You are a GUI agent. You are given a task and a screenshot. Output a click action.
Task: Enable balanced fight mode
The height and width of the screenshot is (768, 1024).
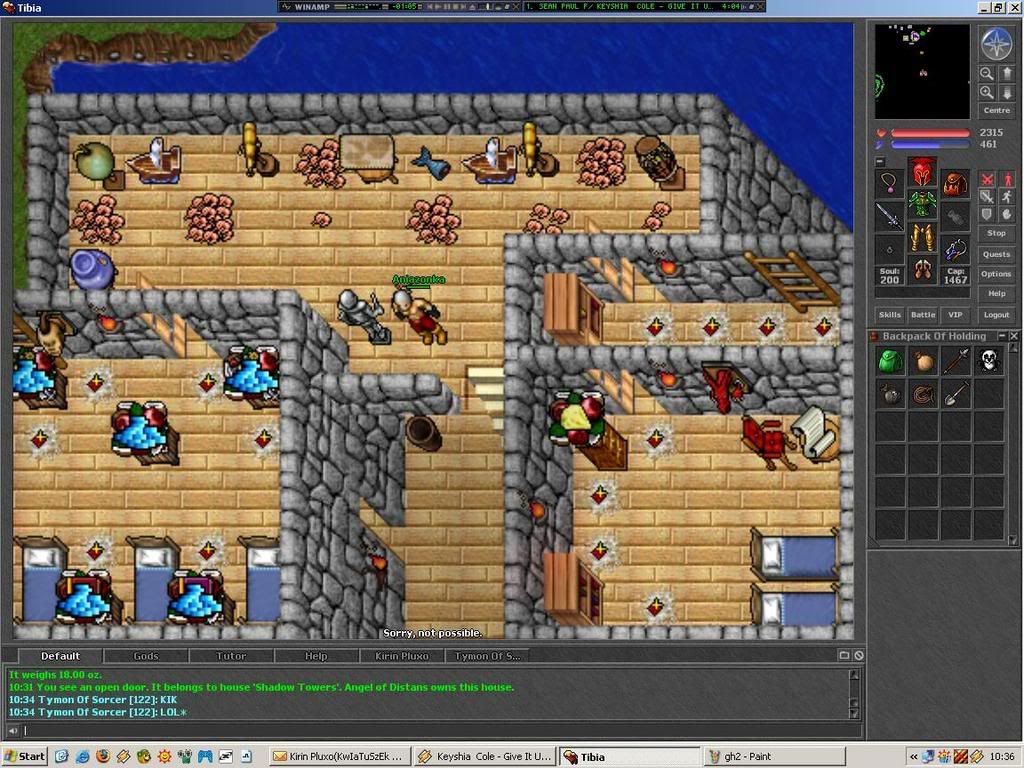(987, 197)
